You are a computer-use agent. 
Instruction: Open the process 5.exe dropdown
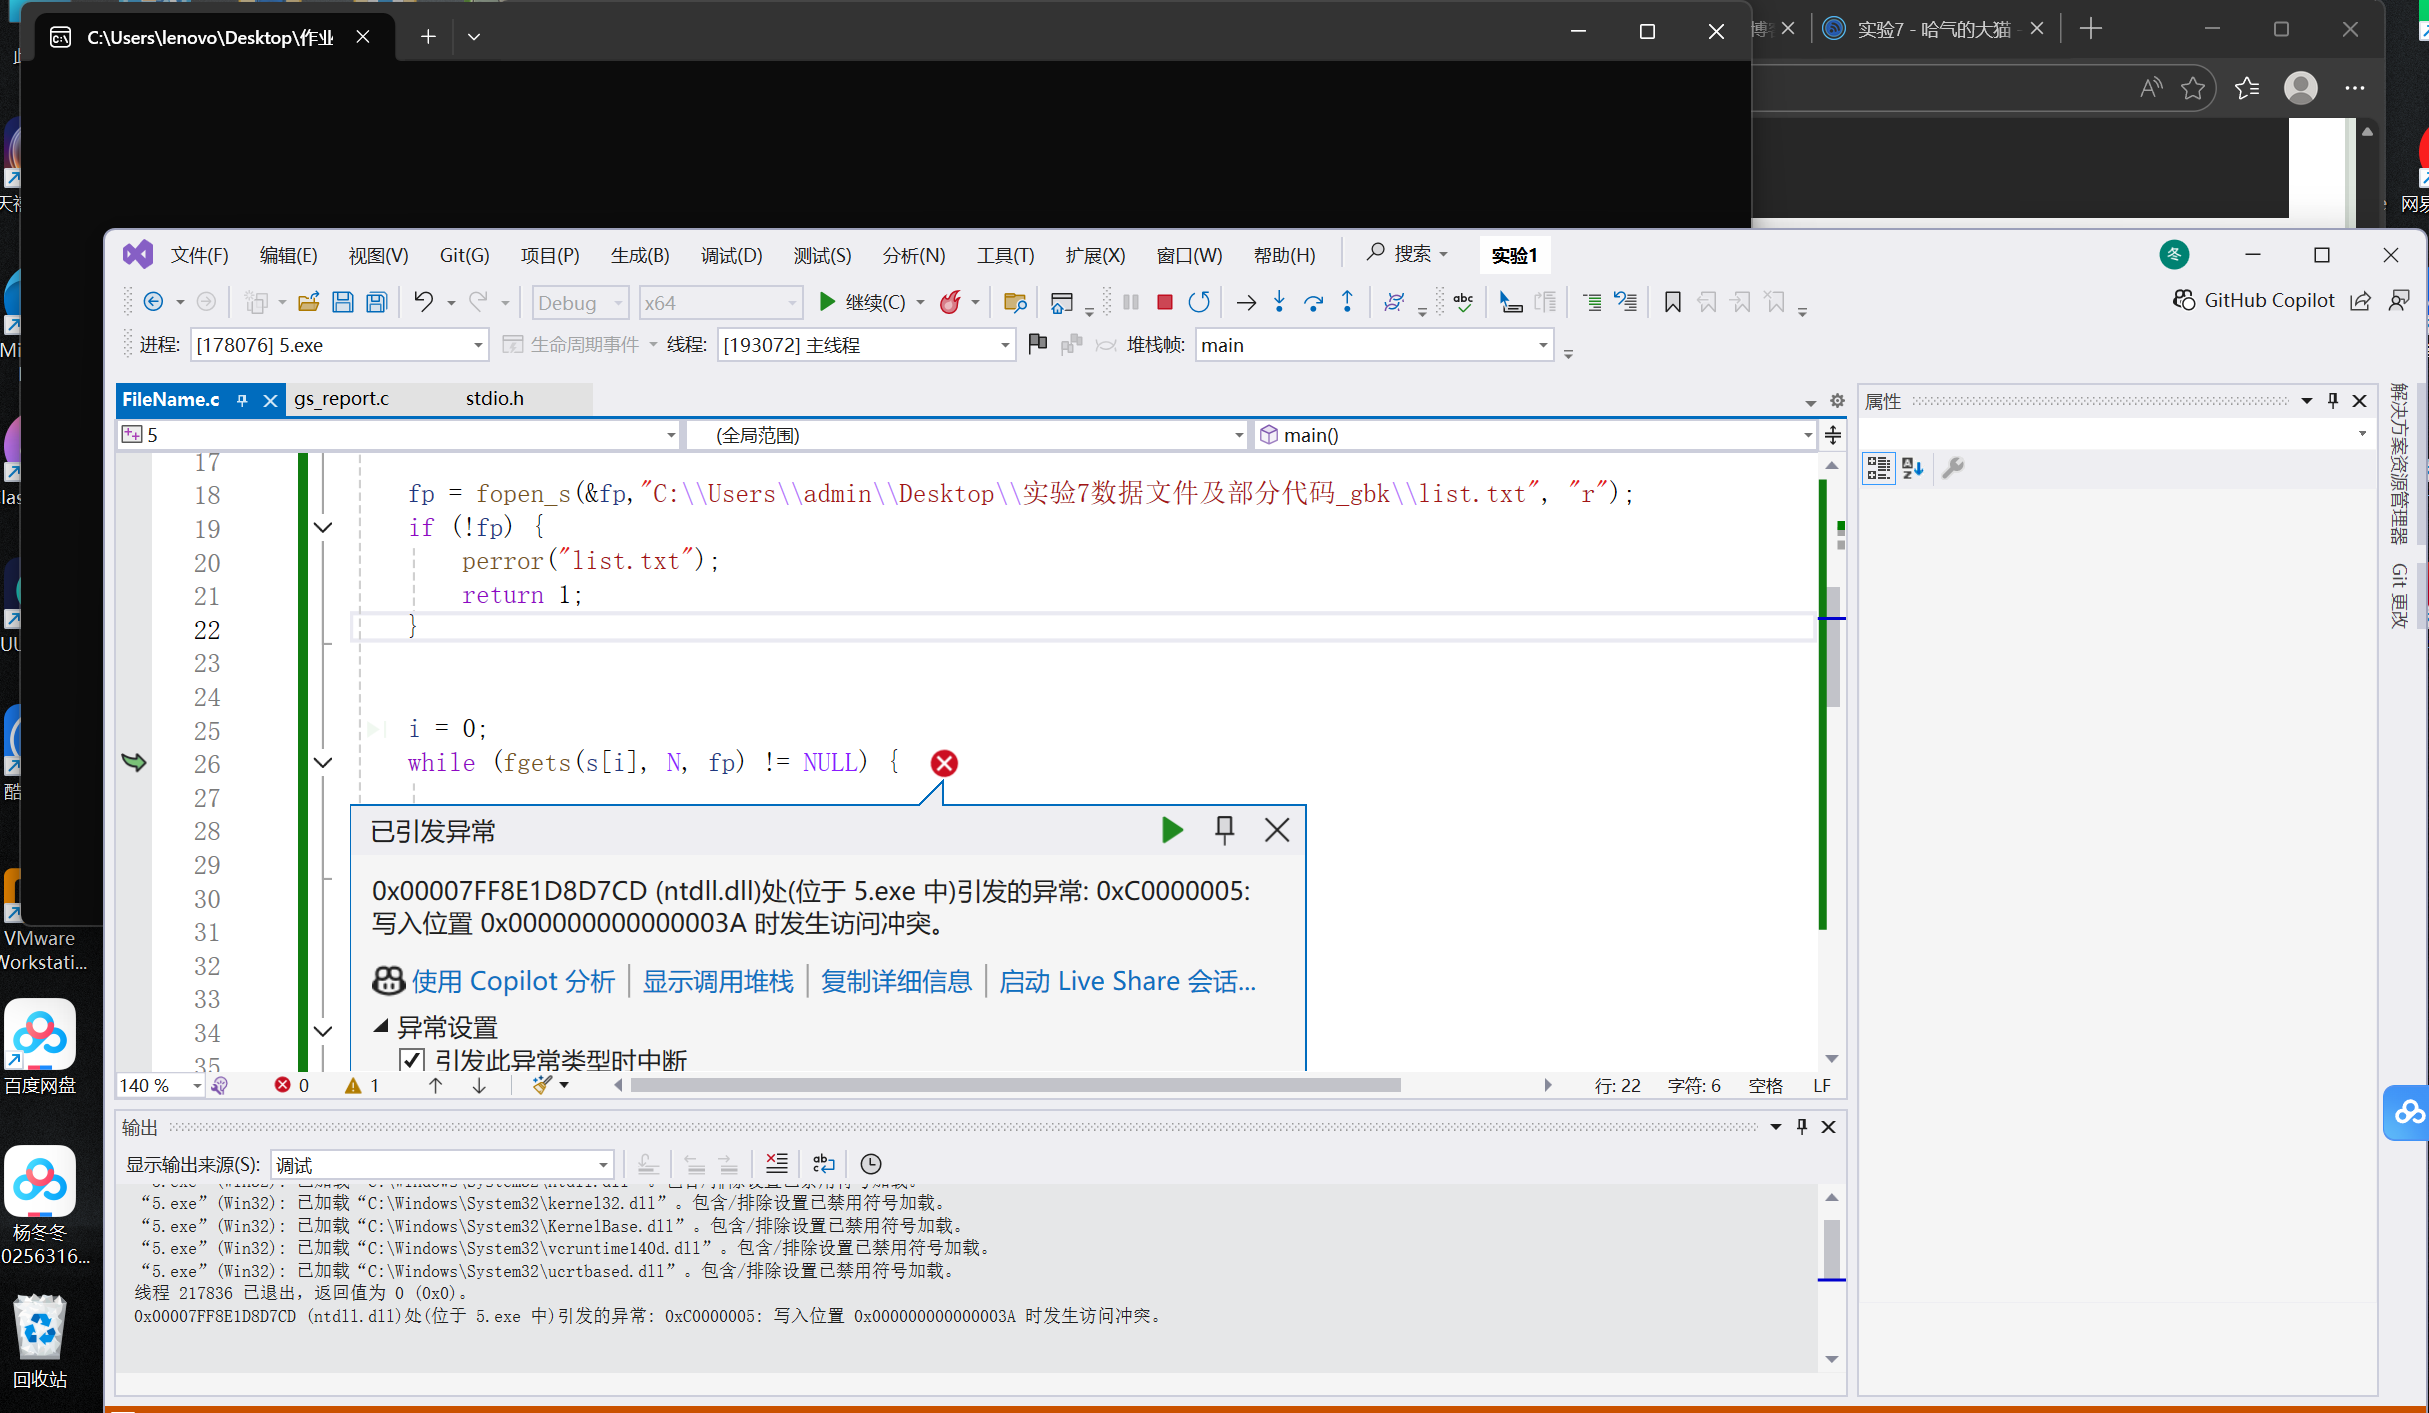click(477, 345)
